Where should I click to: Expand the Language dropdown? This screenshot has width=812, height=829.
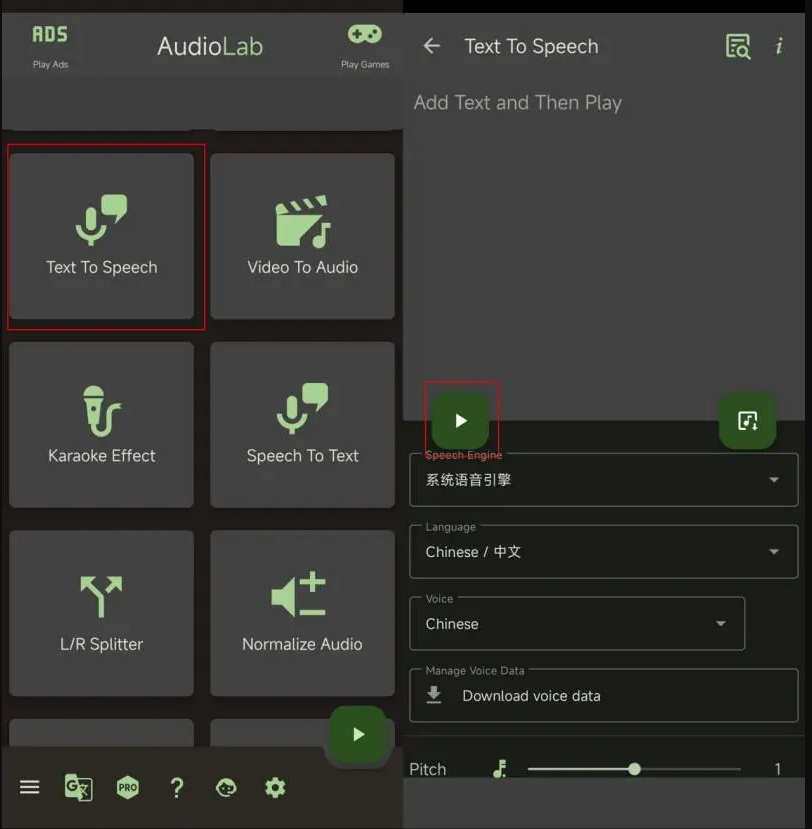(x=604, y=551)
